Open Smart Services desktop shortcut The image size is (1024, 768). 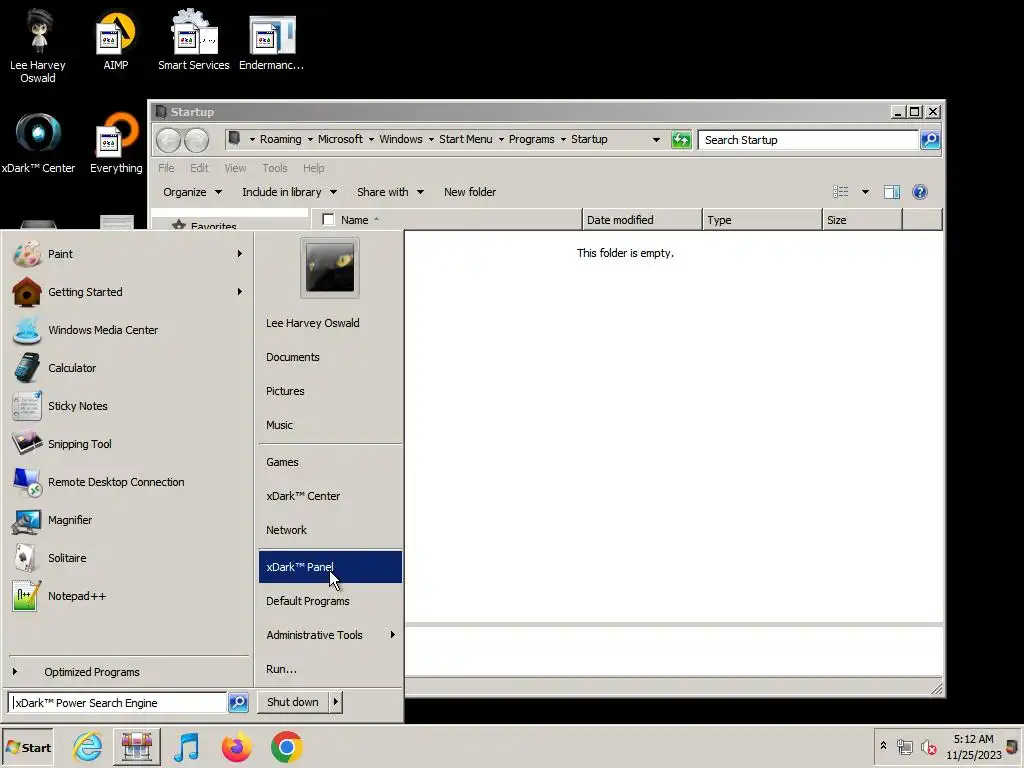point(193,40)
